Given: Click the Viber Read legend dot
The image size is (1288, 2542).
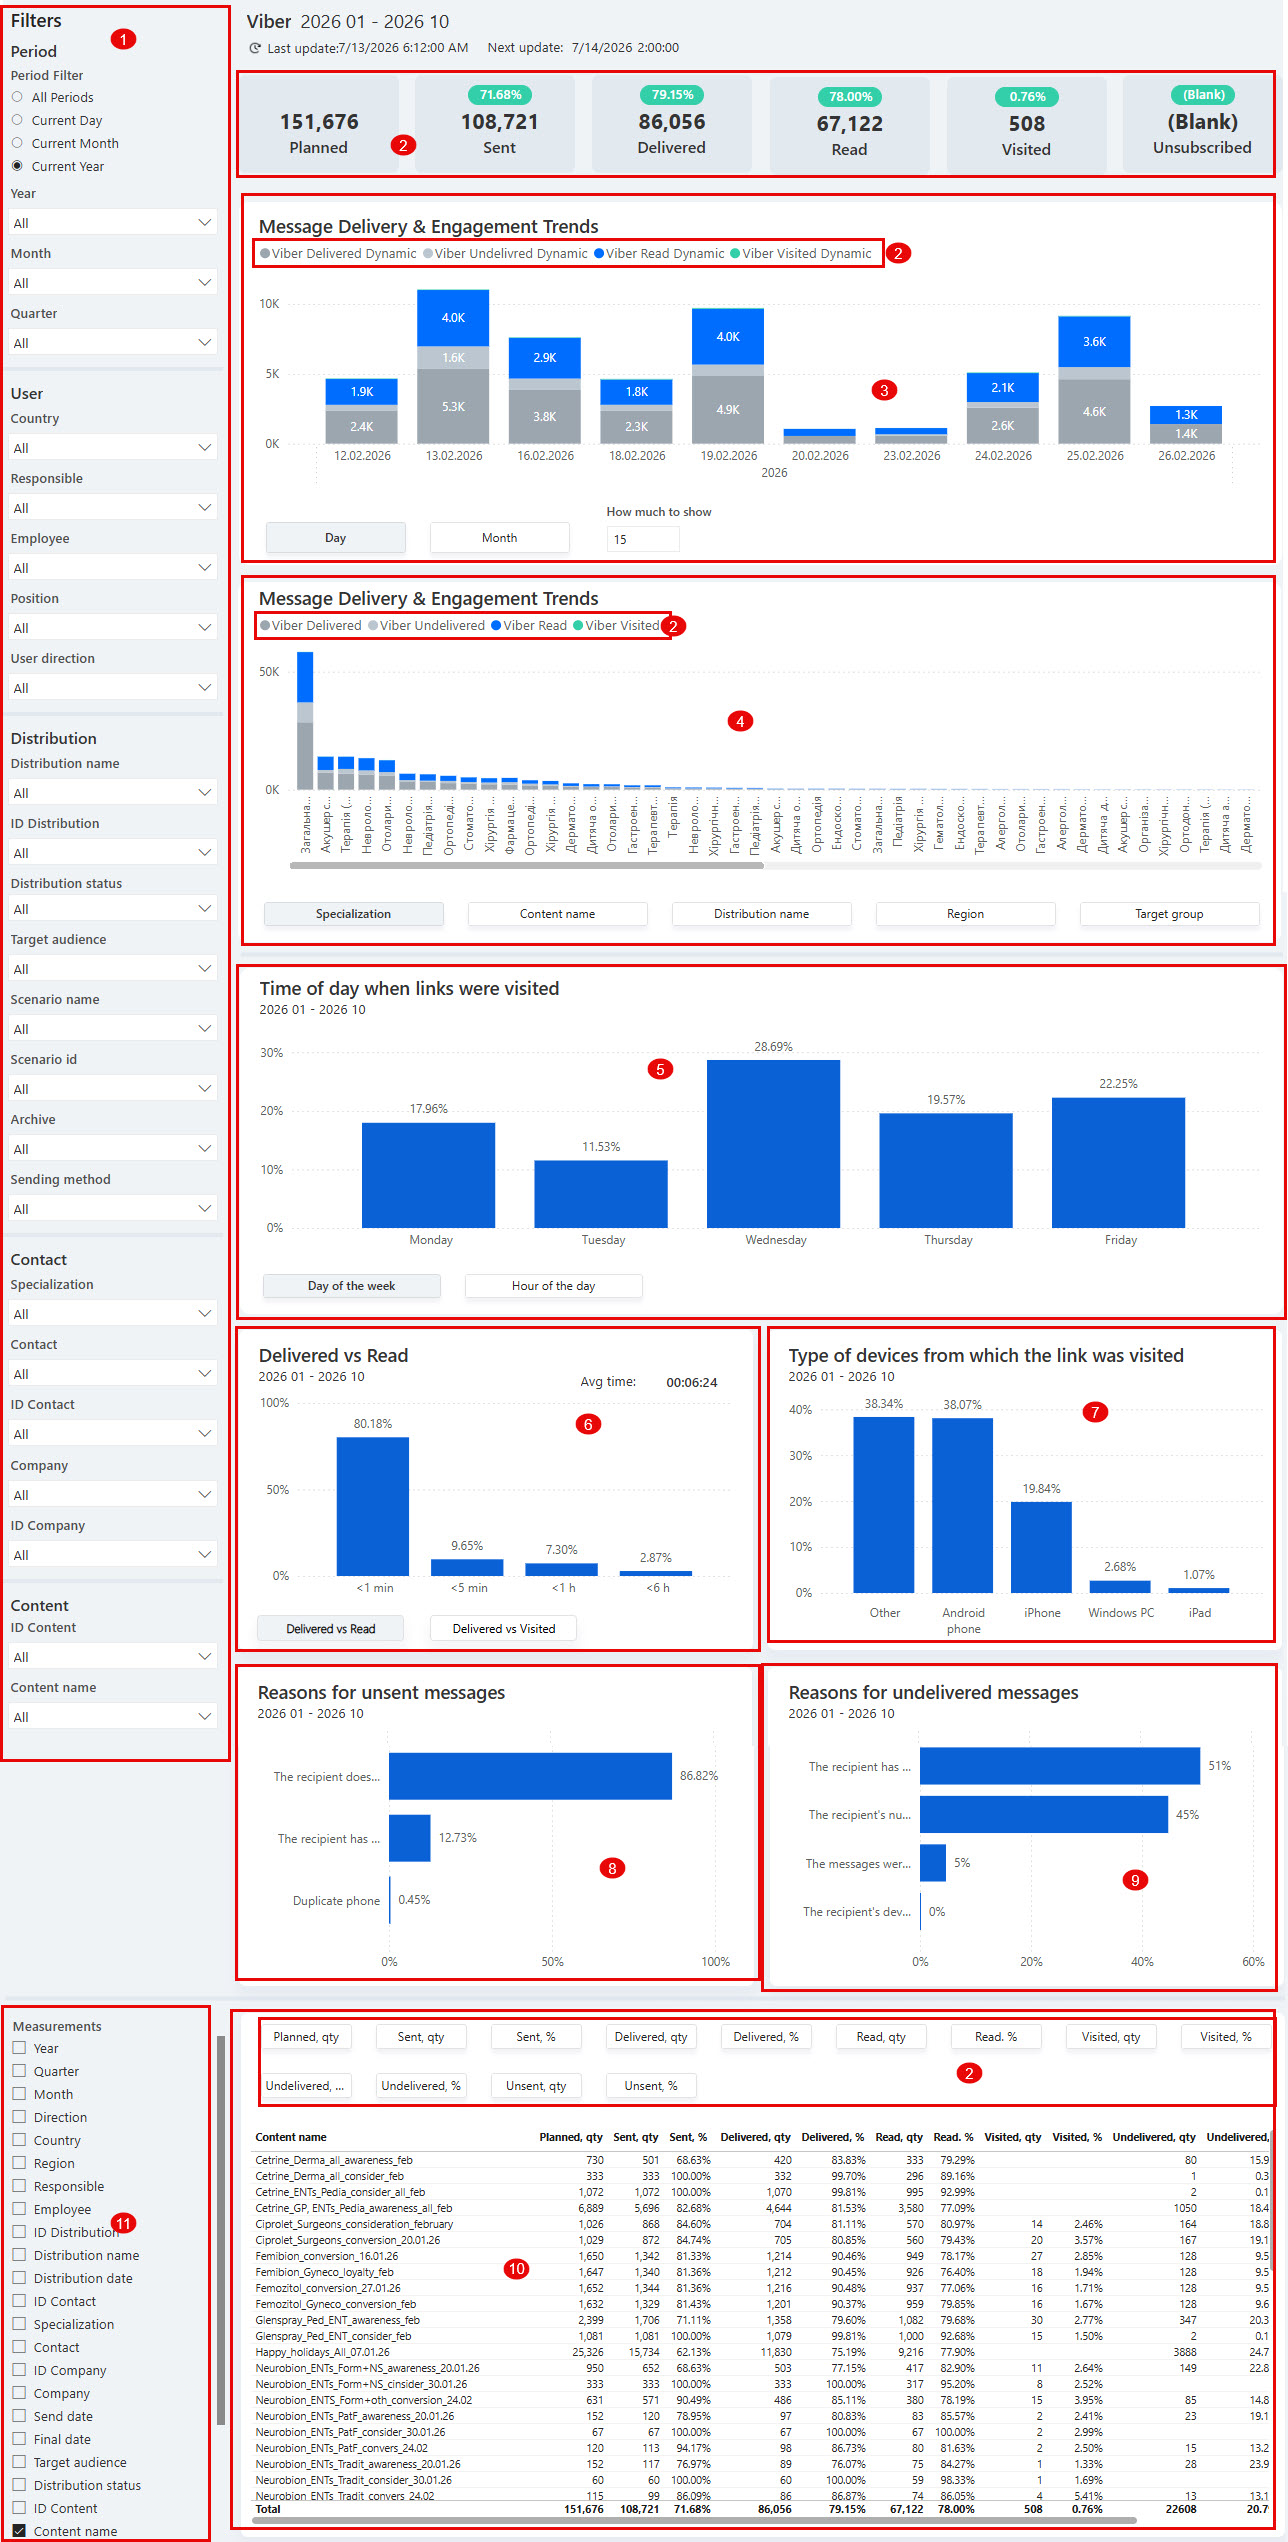Looking at the screenshot, I should (x=496, y=626).
